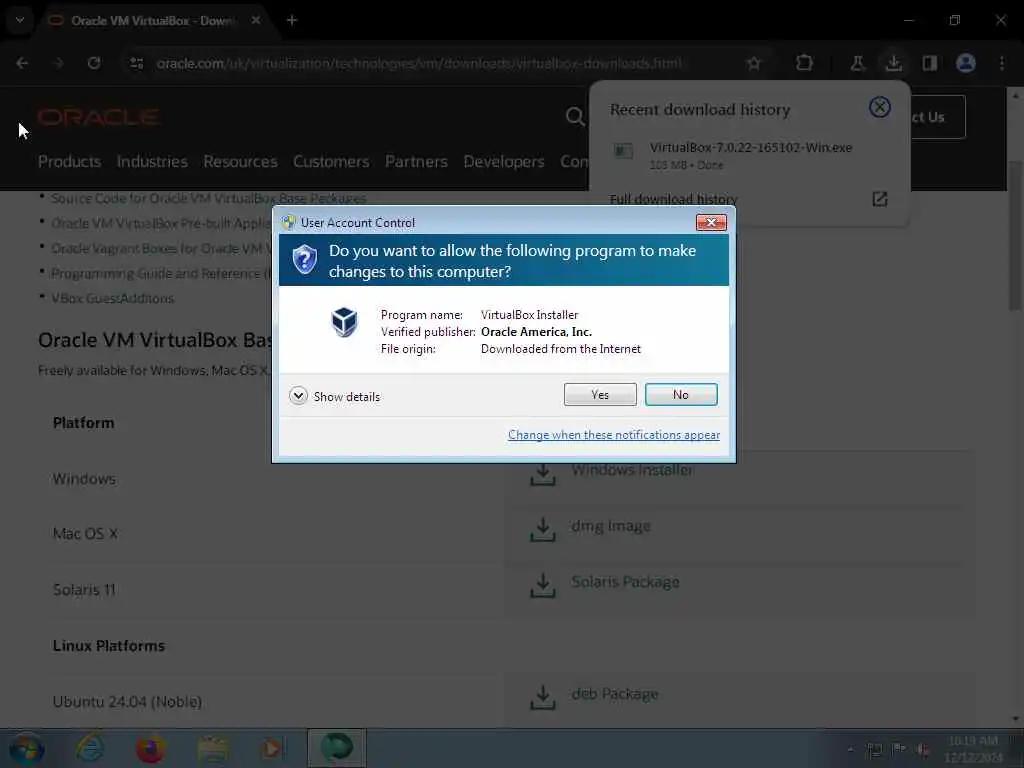Image resolution: width=1024 pixels, height=768 pixels.
Task: Close the User Account Control dialog
Action: [711, 223]
